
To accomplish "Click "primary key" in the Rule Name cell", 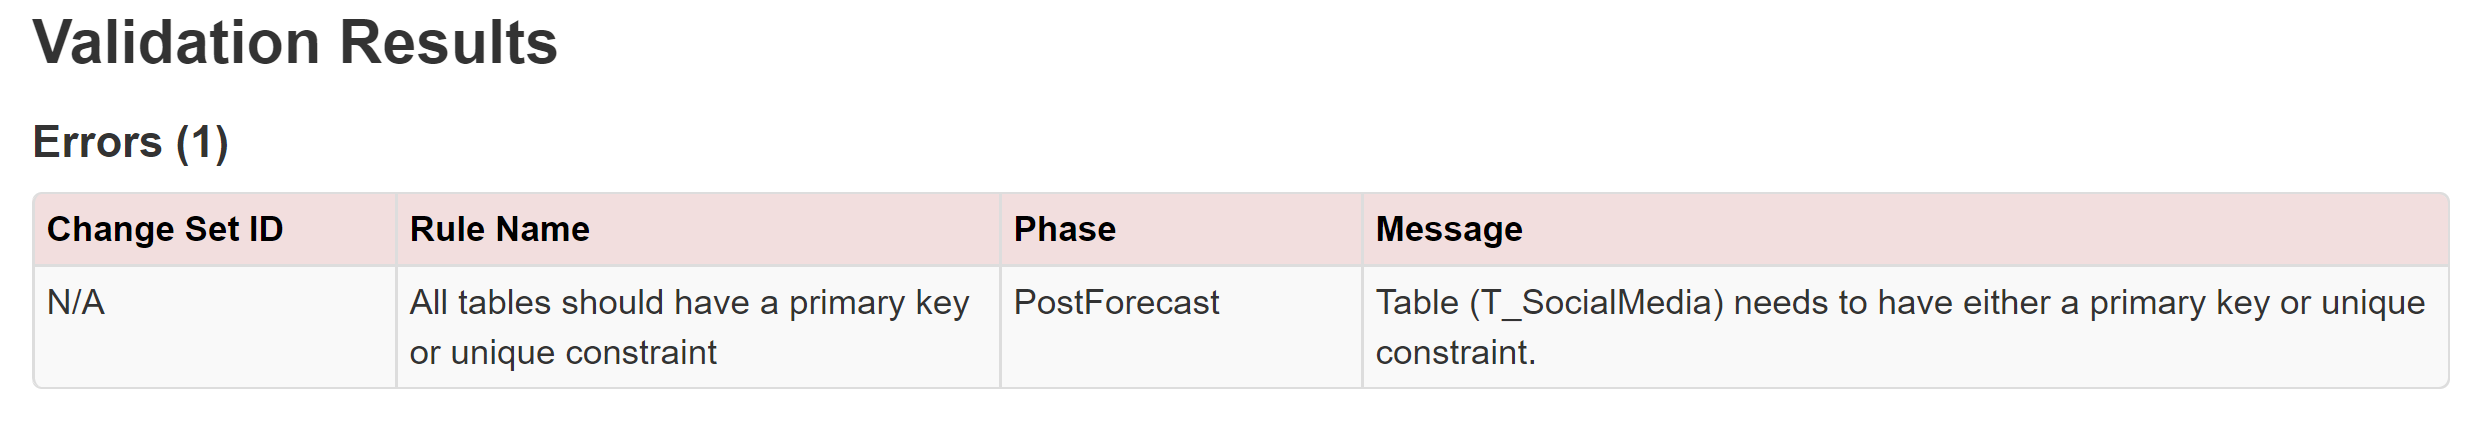I will click(879, 302).
